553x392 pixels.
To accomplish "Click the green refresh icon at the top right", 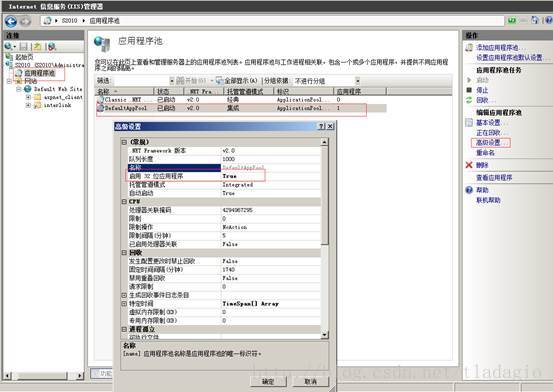I will 511,20.
